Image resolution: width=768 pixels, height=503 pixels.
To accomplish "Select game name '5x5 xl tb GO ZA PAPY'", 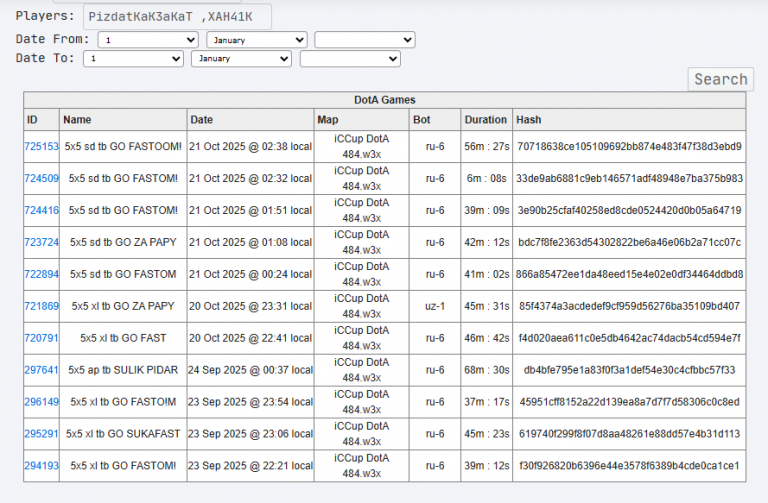I will pyautogui.click(x=123, y=306).
